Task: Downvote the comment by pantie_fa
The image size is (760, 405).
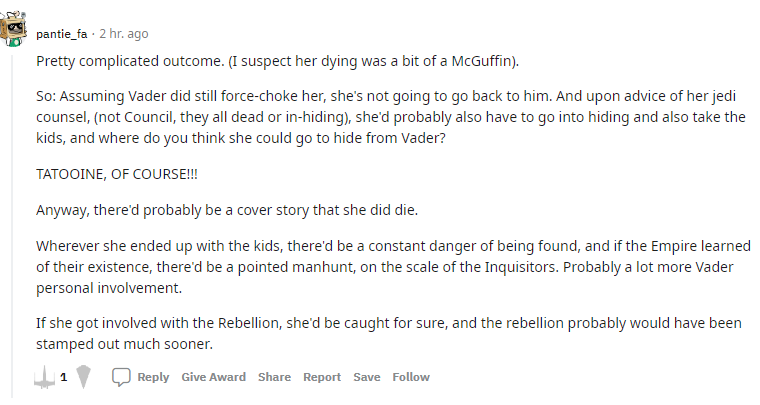Action: 83,376
